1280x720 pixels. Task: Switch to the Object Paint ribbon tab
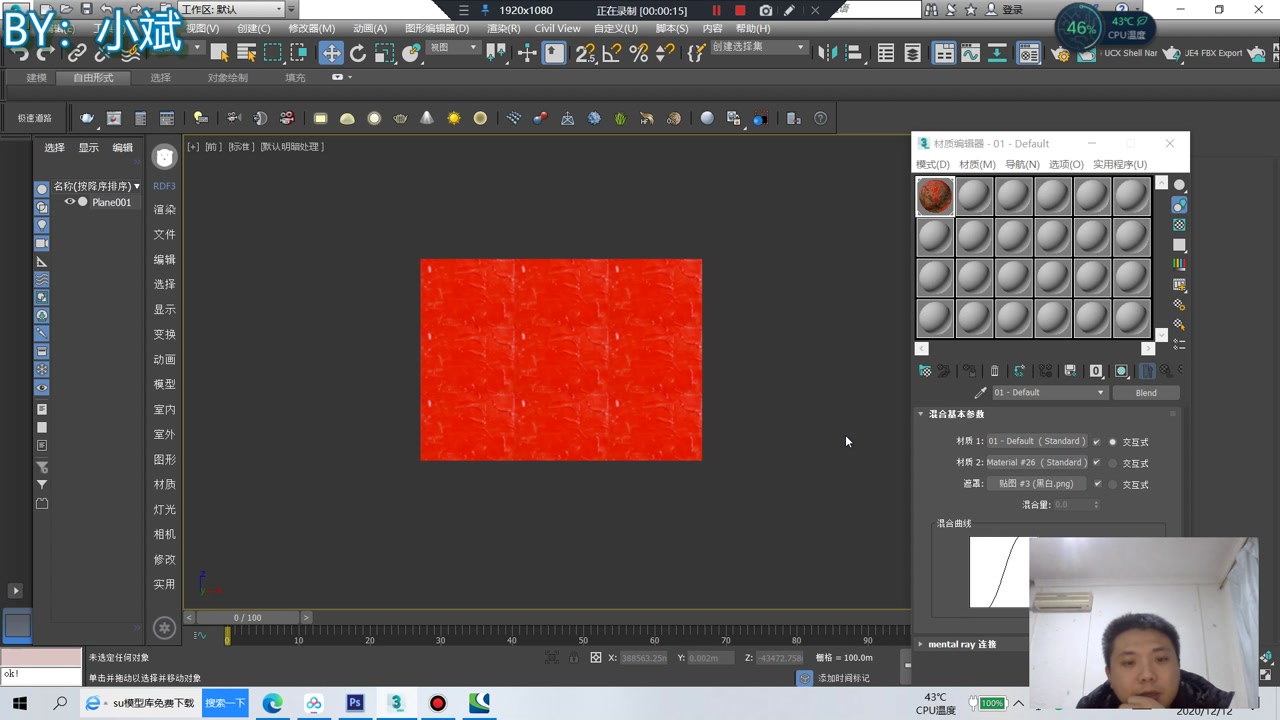(228, 77)
